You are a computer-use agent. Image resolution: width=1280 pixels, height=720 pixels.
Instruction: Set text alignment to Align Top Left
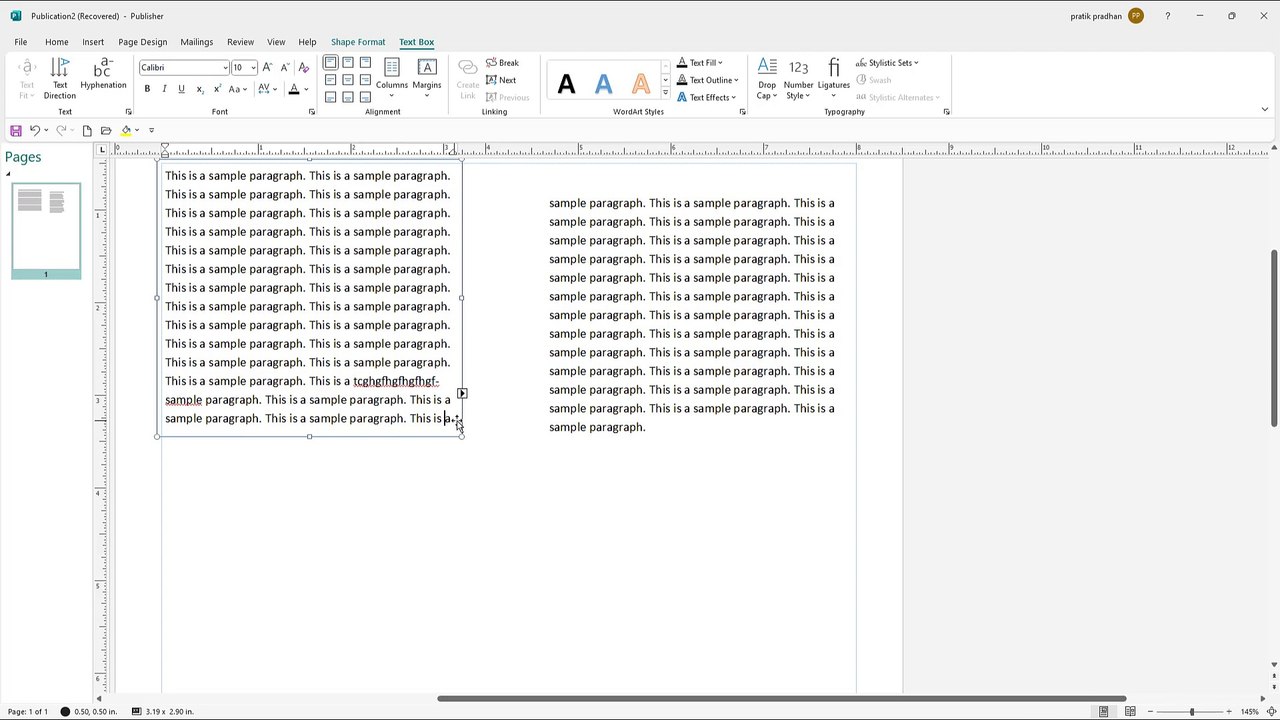(x=330, y=63)
